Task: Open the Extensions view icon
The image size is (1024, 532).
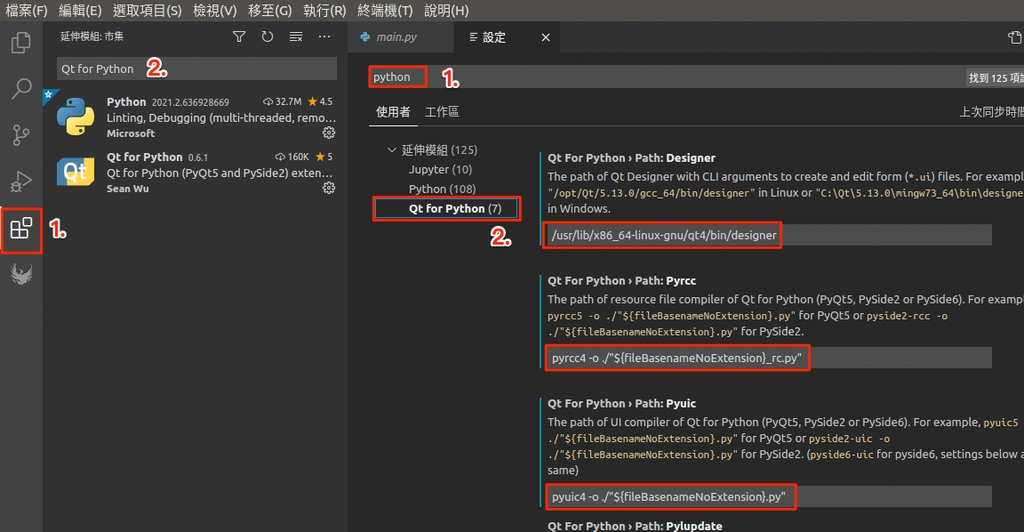Action: tap(21, 228)
